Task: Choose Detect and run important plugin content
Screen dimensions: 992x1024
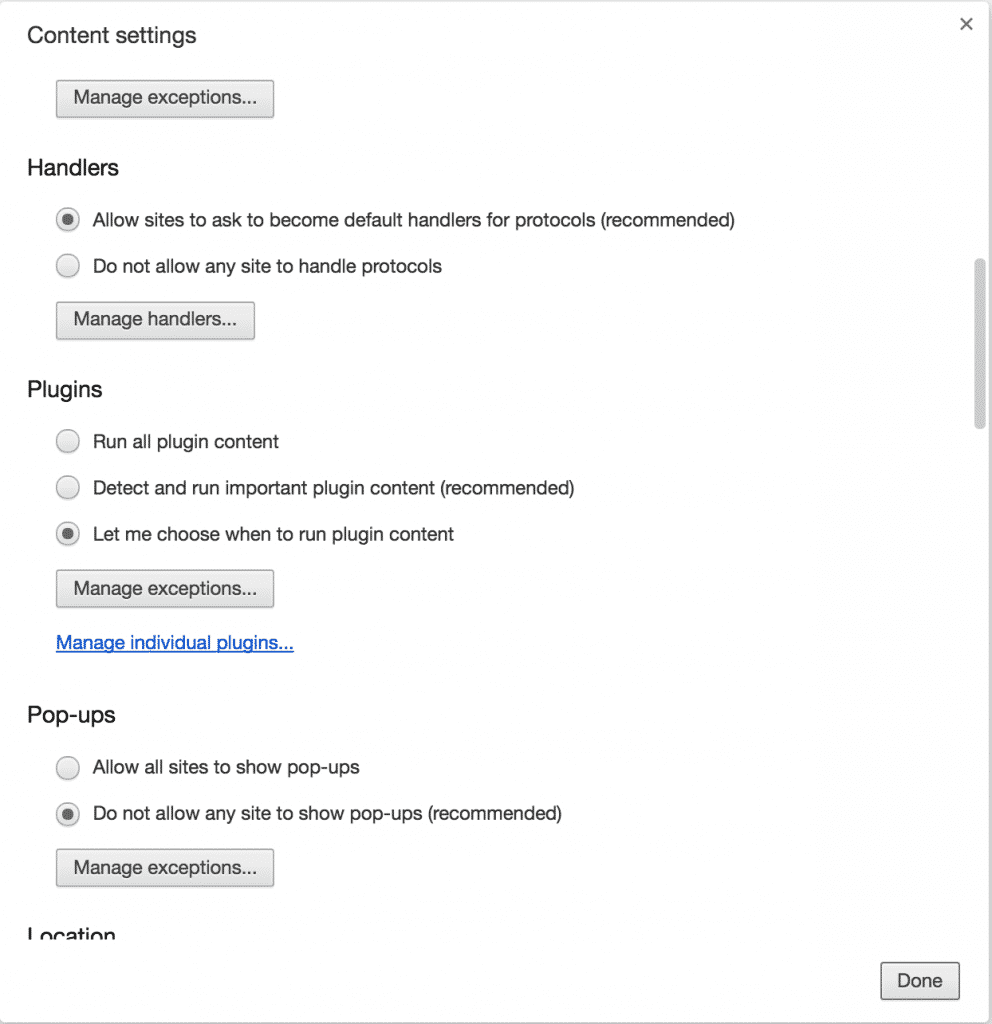Action: [68, 488]
